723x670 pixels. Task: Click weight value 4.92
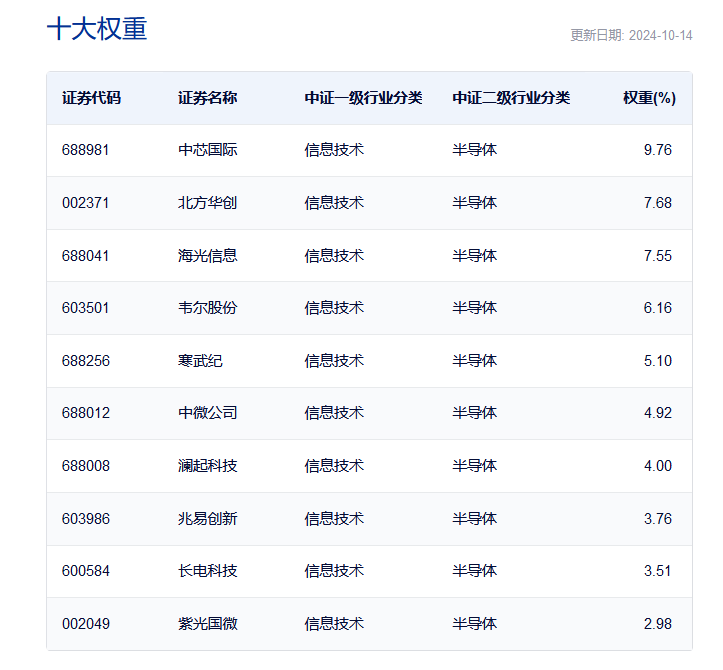[x=658, y=413]
